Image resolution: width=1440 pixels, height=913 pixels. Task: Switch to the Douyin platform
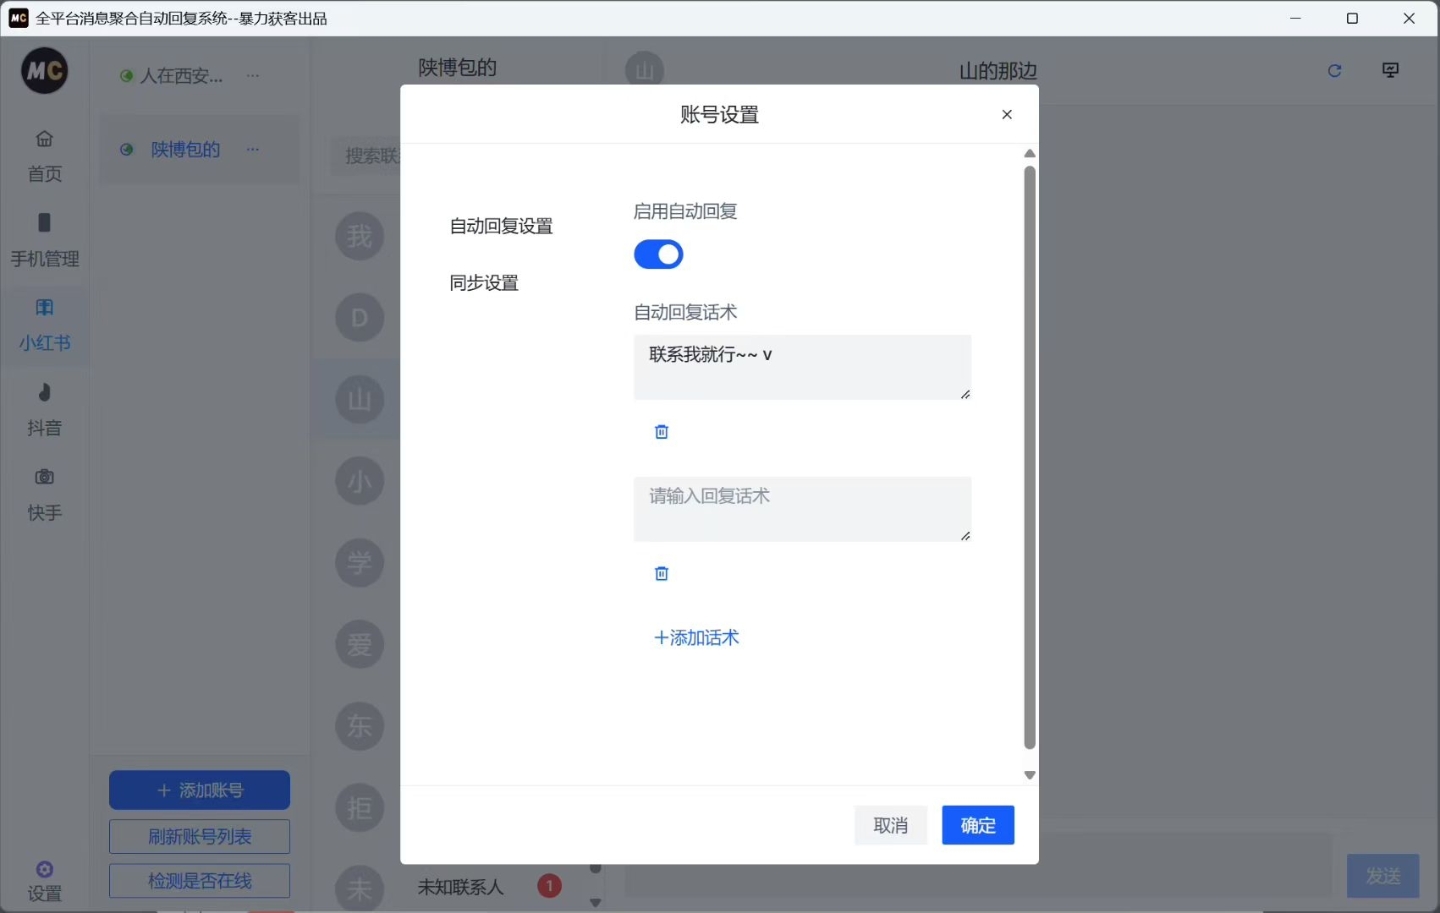tap(44, 409)
